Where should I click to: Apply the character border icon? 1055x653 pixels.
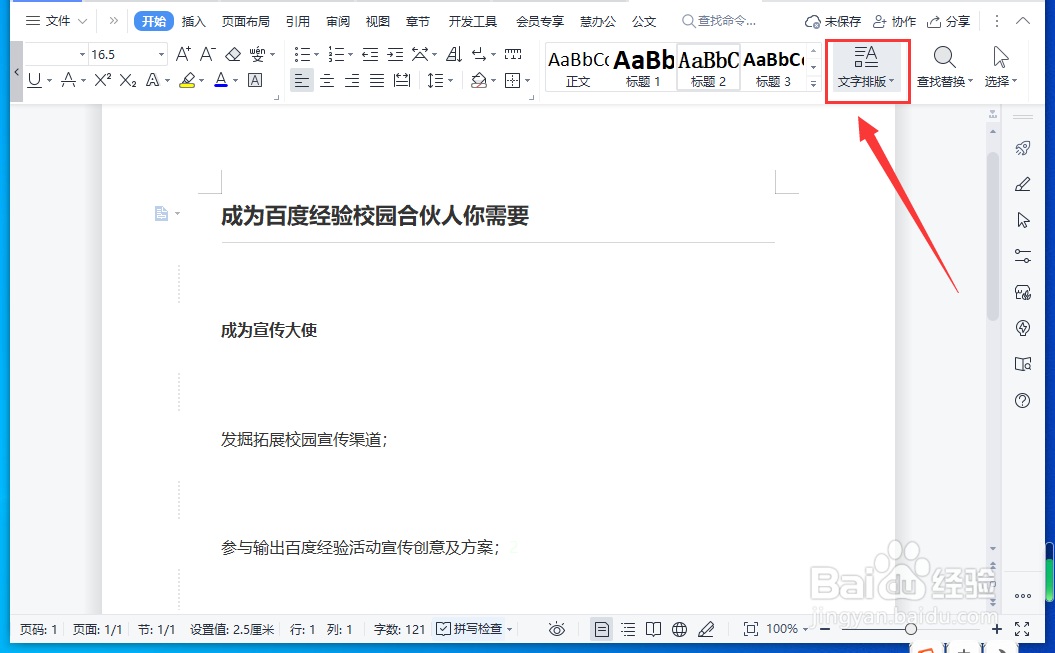255,81
